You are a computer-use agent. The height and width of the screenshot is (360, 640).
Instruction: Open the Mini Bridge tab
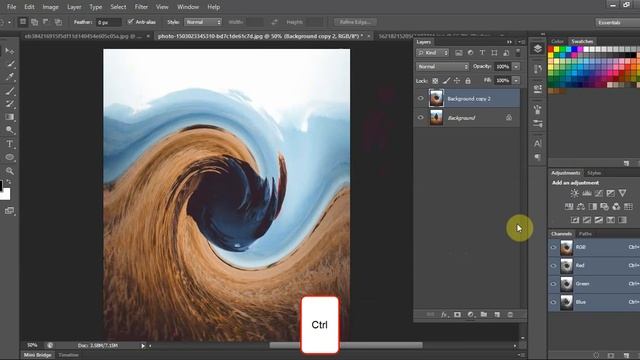point(38,355)
